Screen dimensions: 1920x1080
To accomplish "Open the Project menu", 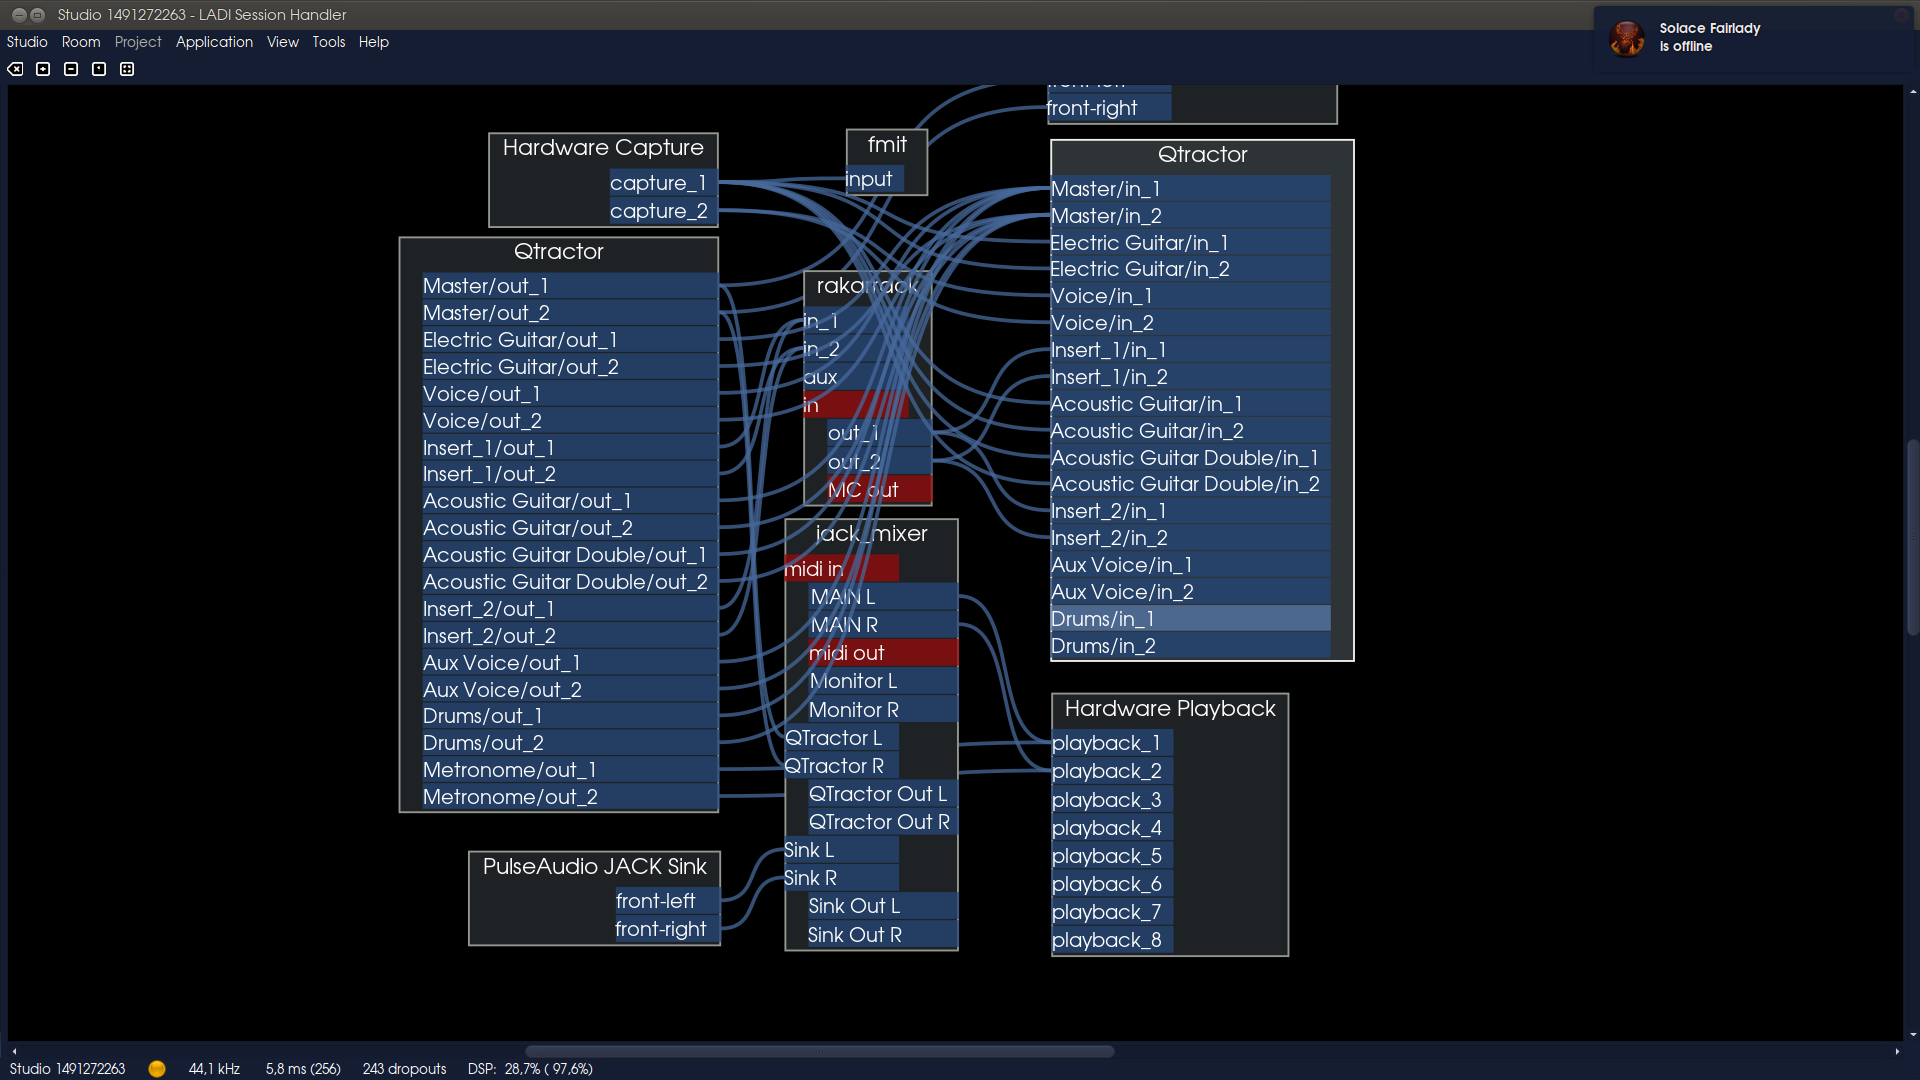I will point(138,42).
